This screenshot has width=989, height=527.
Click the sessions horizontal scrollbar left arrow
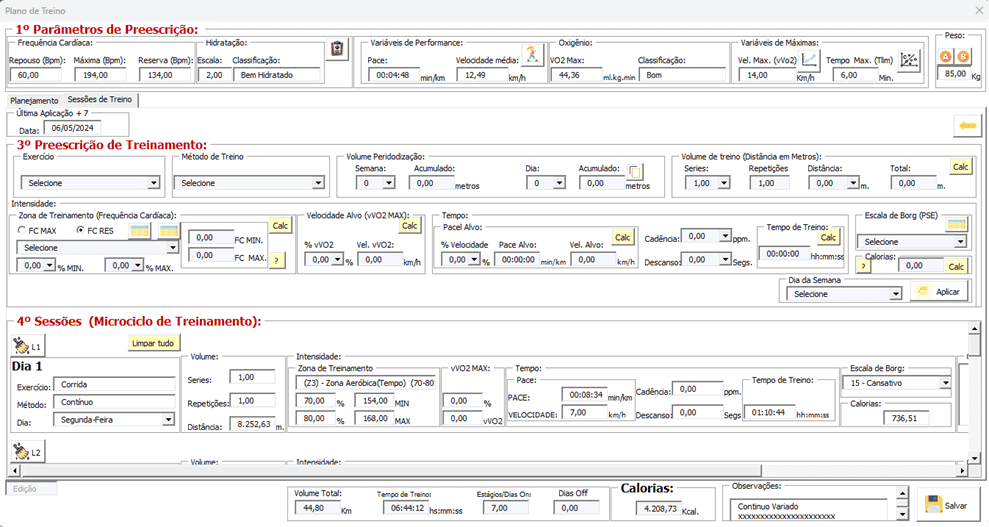[15, 470]
